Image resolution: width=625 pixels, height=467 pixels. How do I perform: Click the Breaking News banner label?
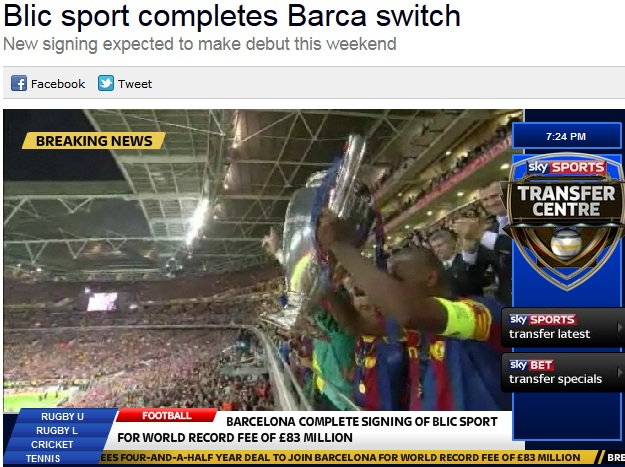point(94,141)
